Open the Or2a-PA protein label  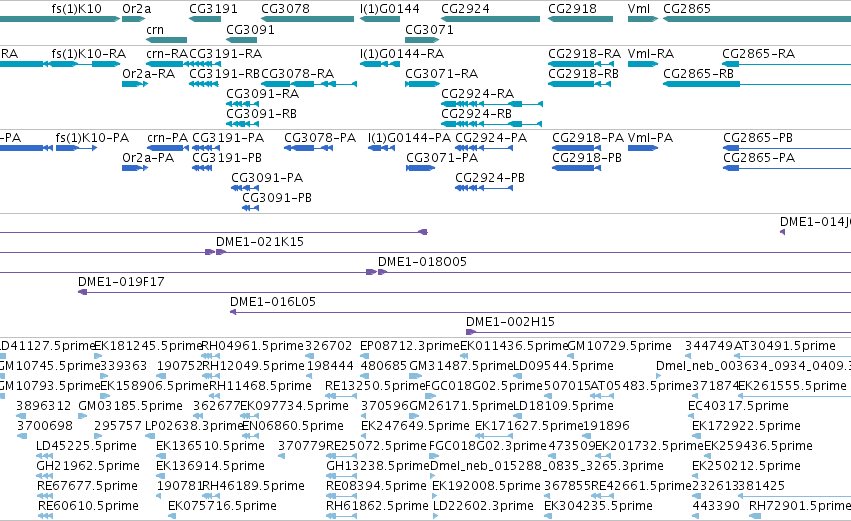(x=148, y=158)
